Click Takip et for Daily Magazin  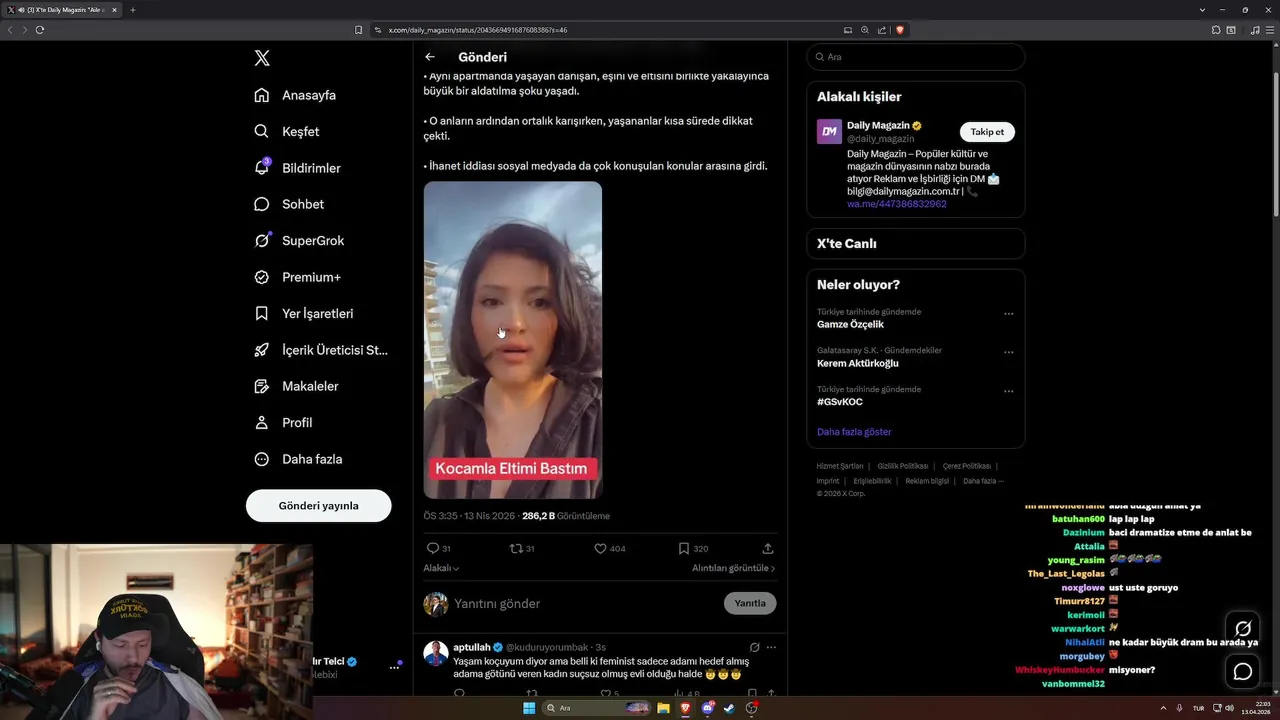coord(987,132)
